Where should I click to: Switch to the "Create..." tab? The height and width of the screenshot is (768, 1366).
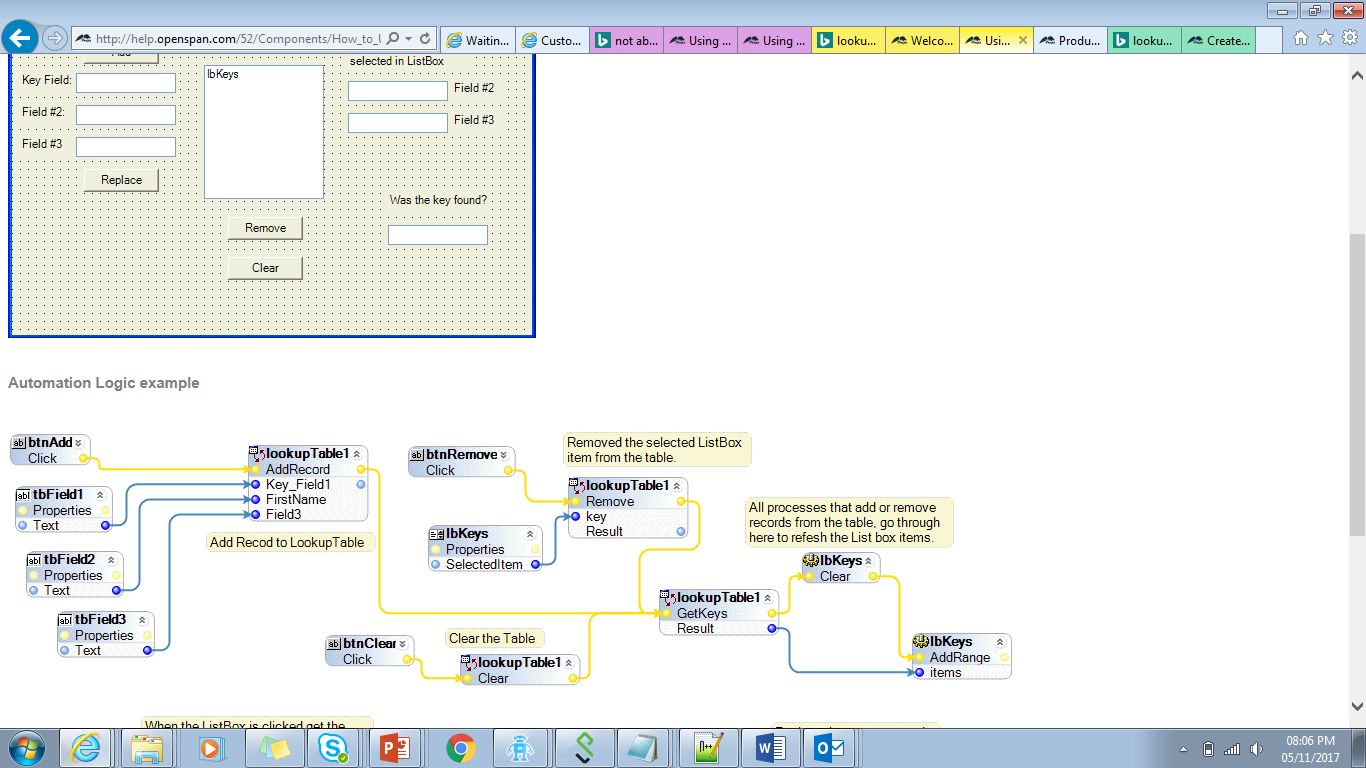click(x=1218, y=40)
